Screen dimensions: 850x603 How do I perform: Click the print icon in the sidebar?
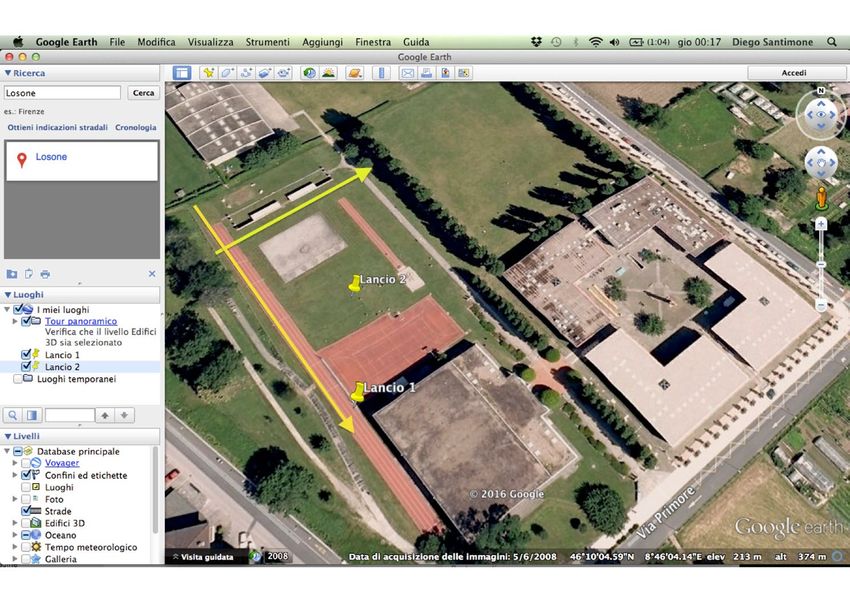click(x=45, y=274)
